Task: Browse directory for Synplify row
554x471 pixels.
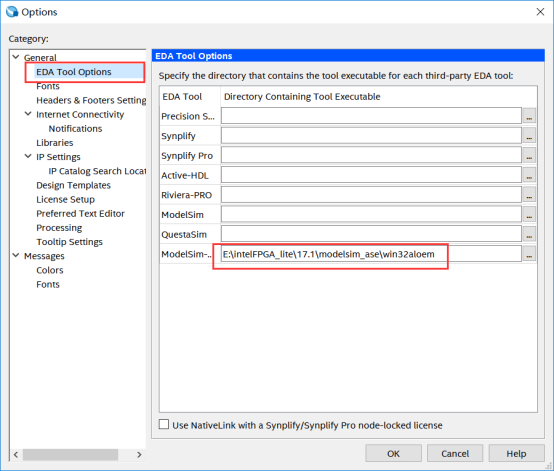Action: click(529, 136)
